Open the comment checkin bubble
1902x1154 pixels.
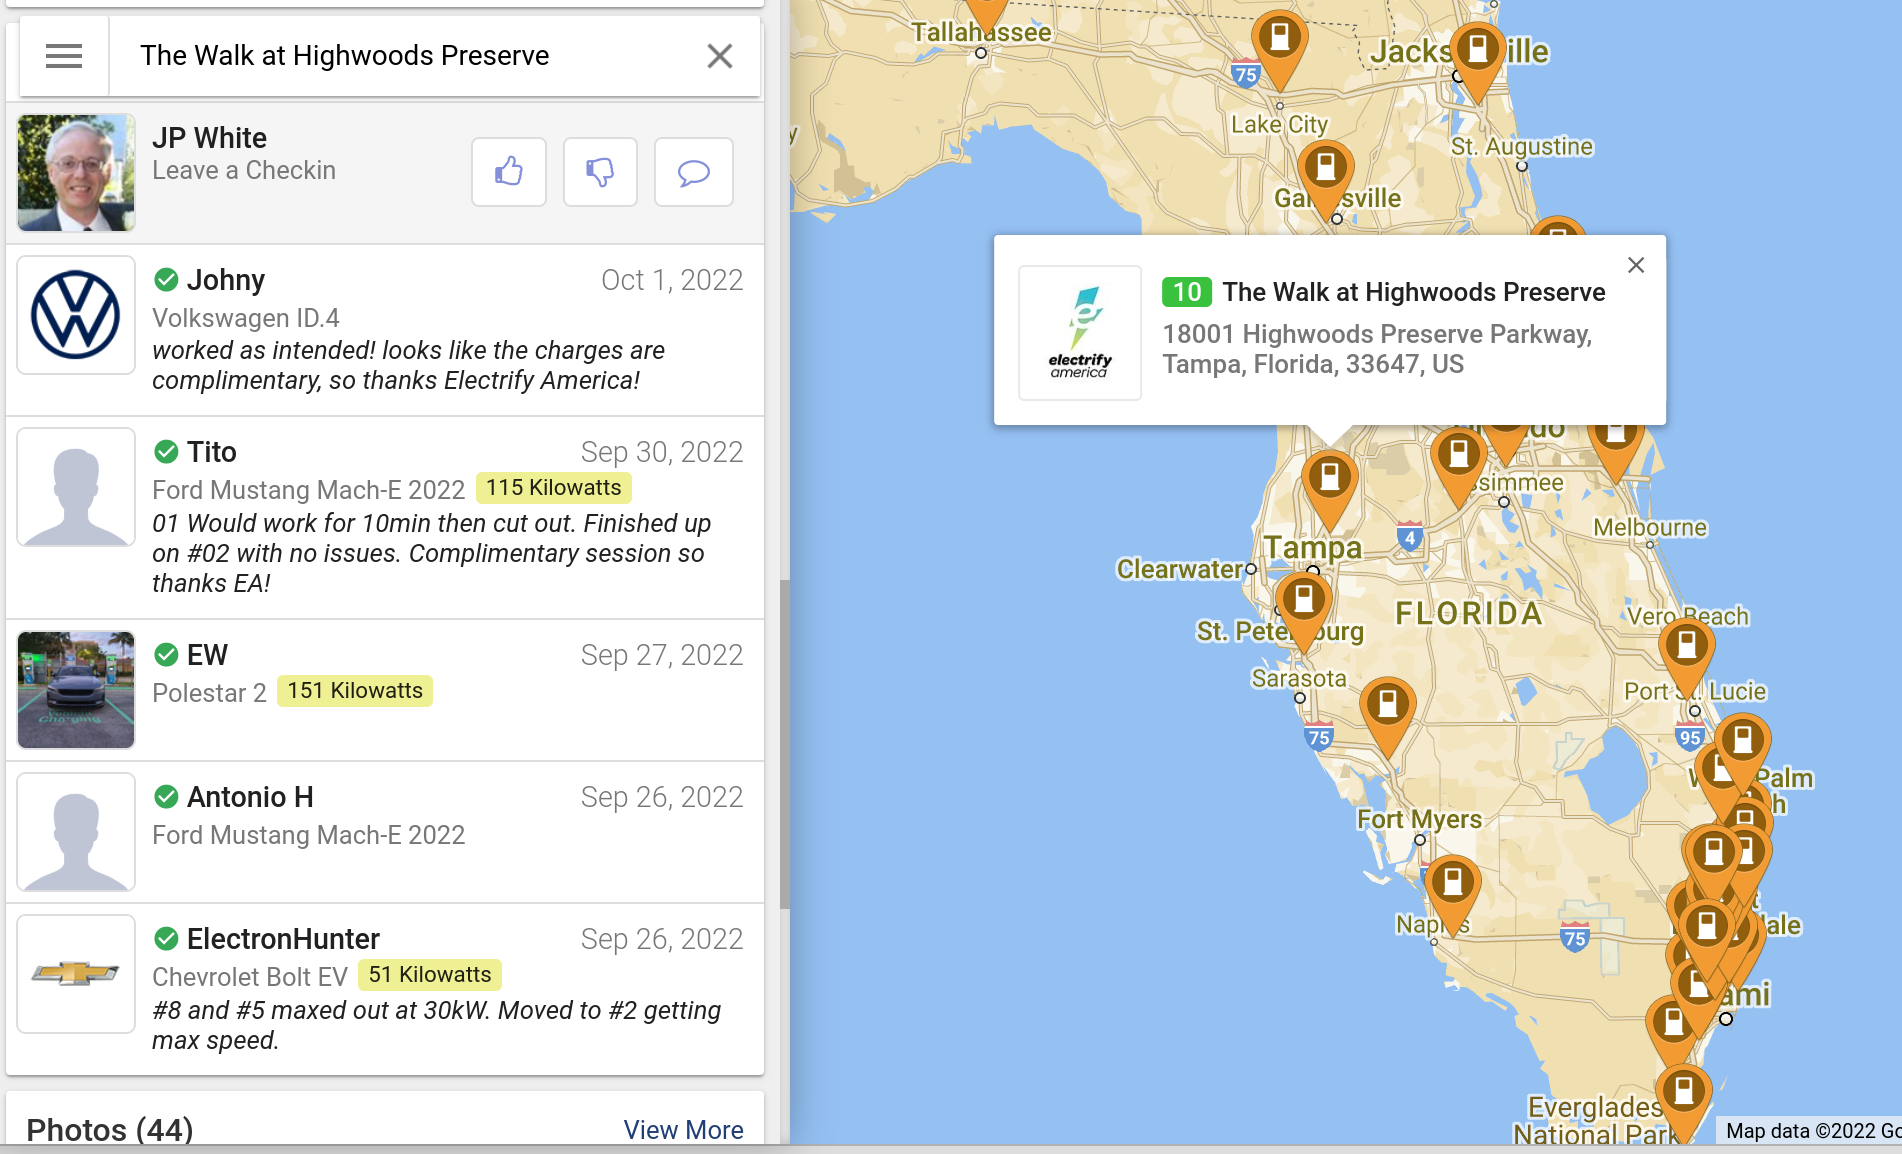[x=693, y=172]
